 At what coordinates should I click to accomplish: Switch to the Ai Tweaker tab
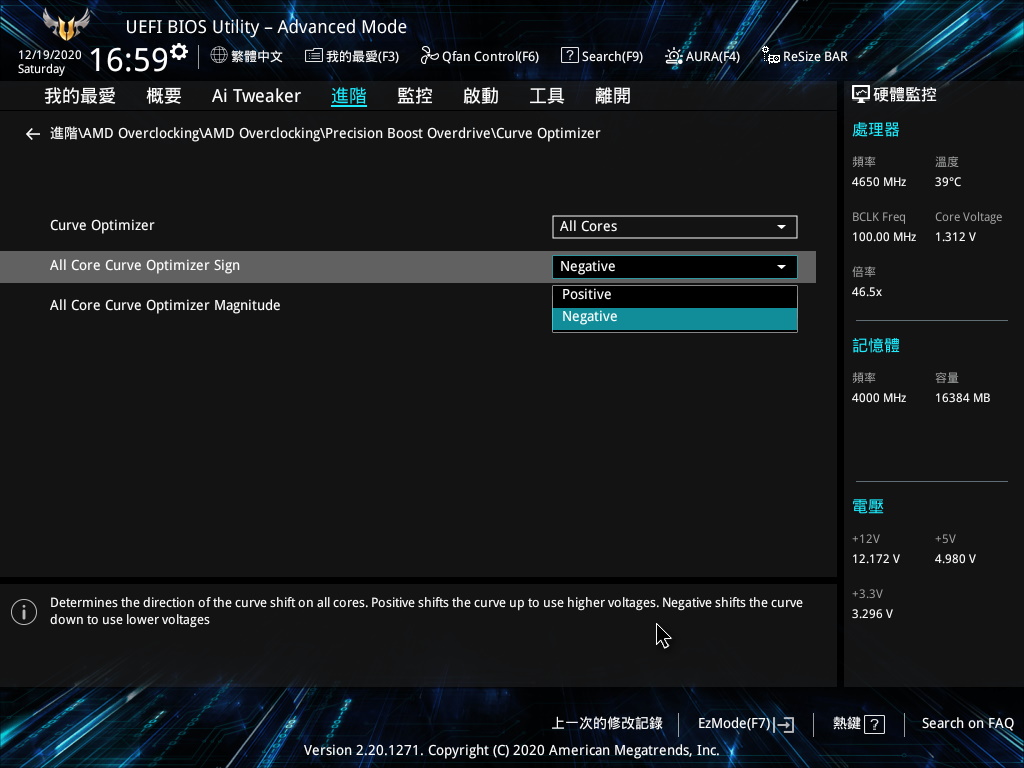pos(256,96)
